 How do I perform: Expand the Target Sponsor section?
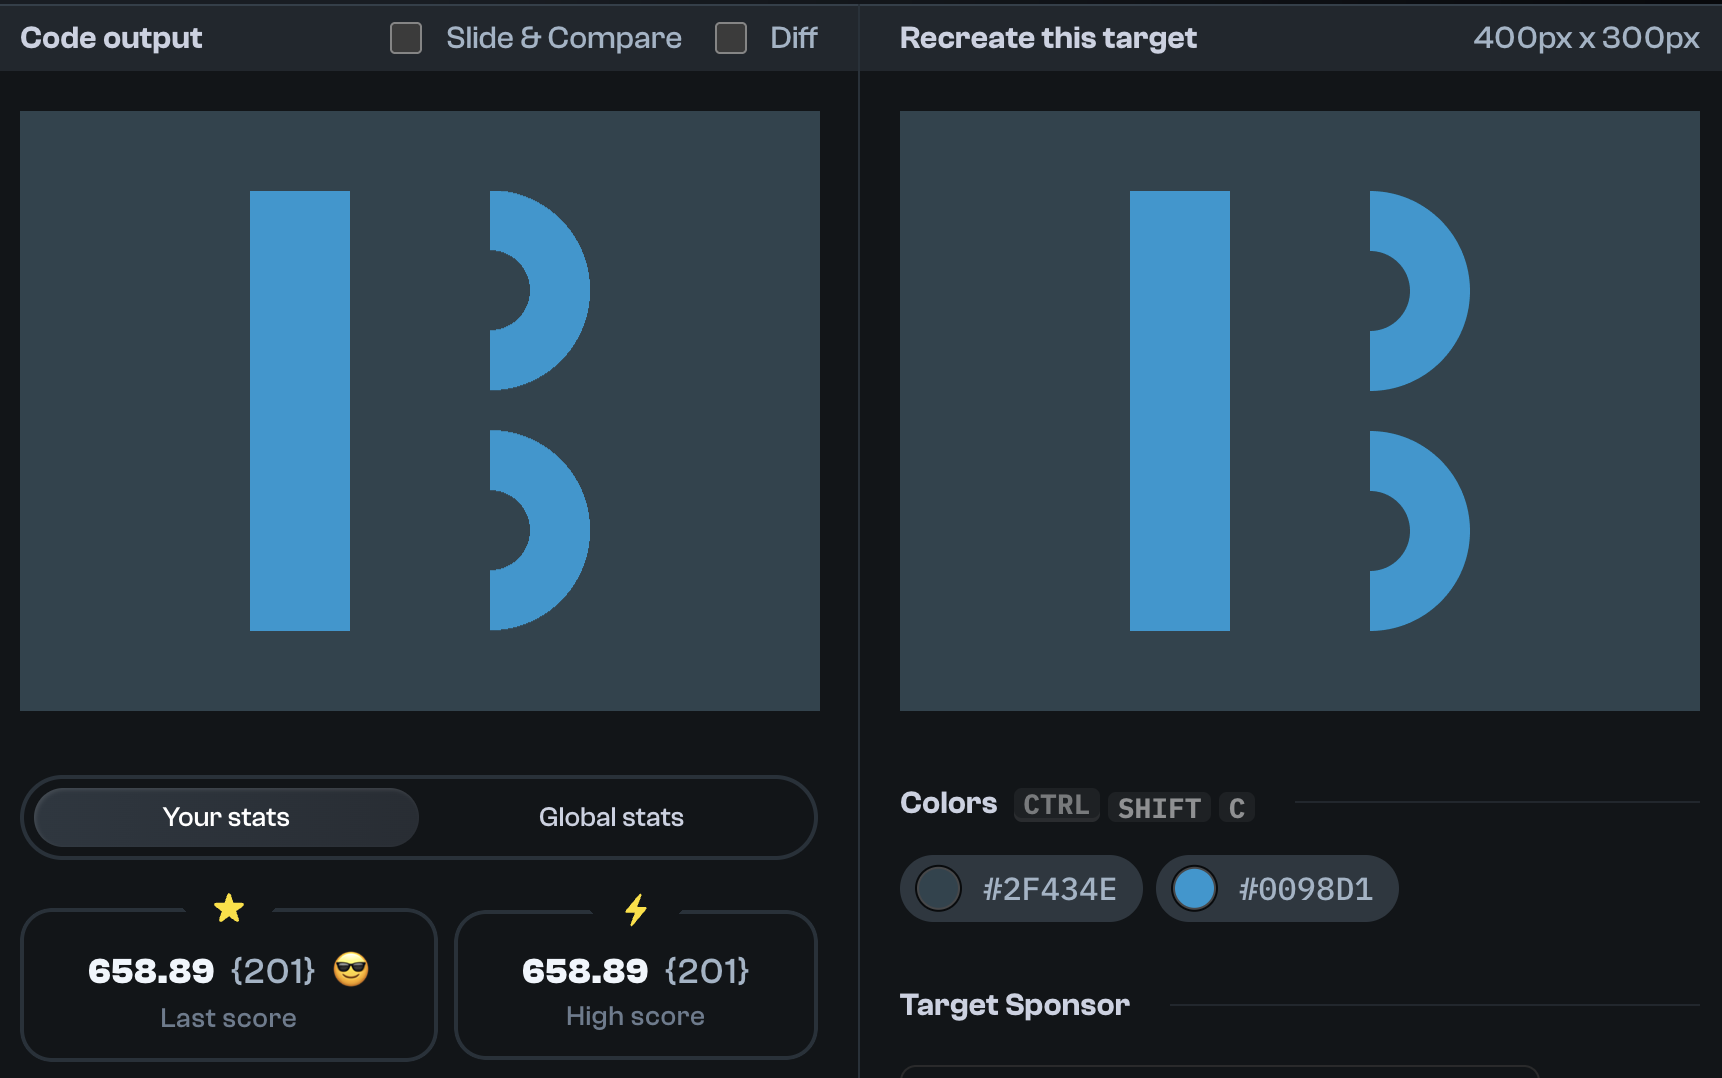pos(1015,1004)
